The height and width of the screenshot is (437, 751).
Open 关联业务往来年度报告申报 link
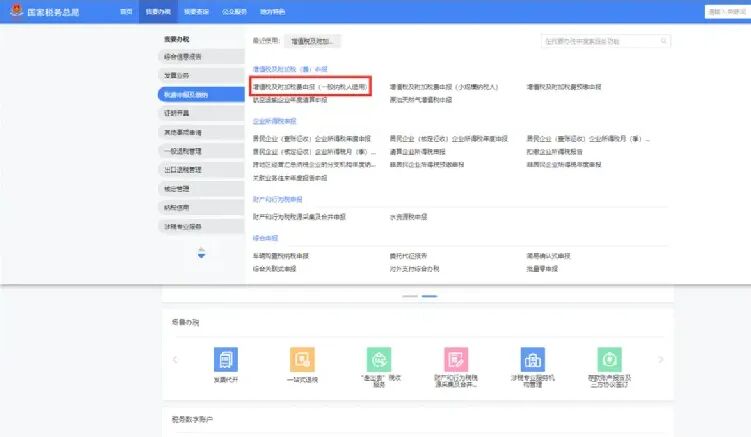coord(290,178)
